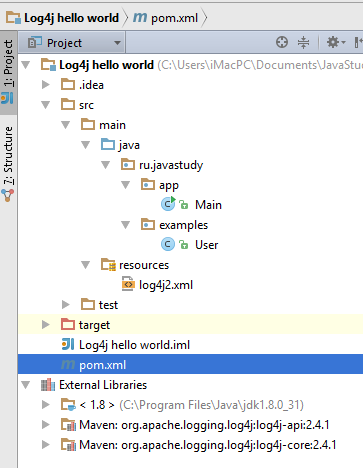Viewport: 363px width, 468px height.
Task: Select the "resources" folder label
Action: (x=144, y=265)
